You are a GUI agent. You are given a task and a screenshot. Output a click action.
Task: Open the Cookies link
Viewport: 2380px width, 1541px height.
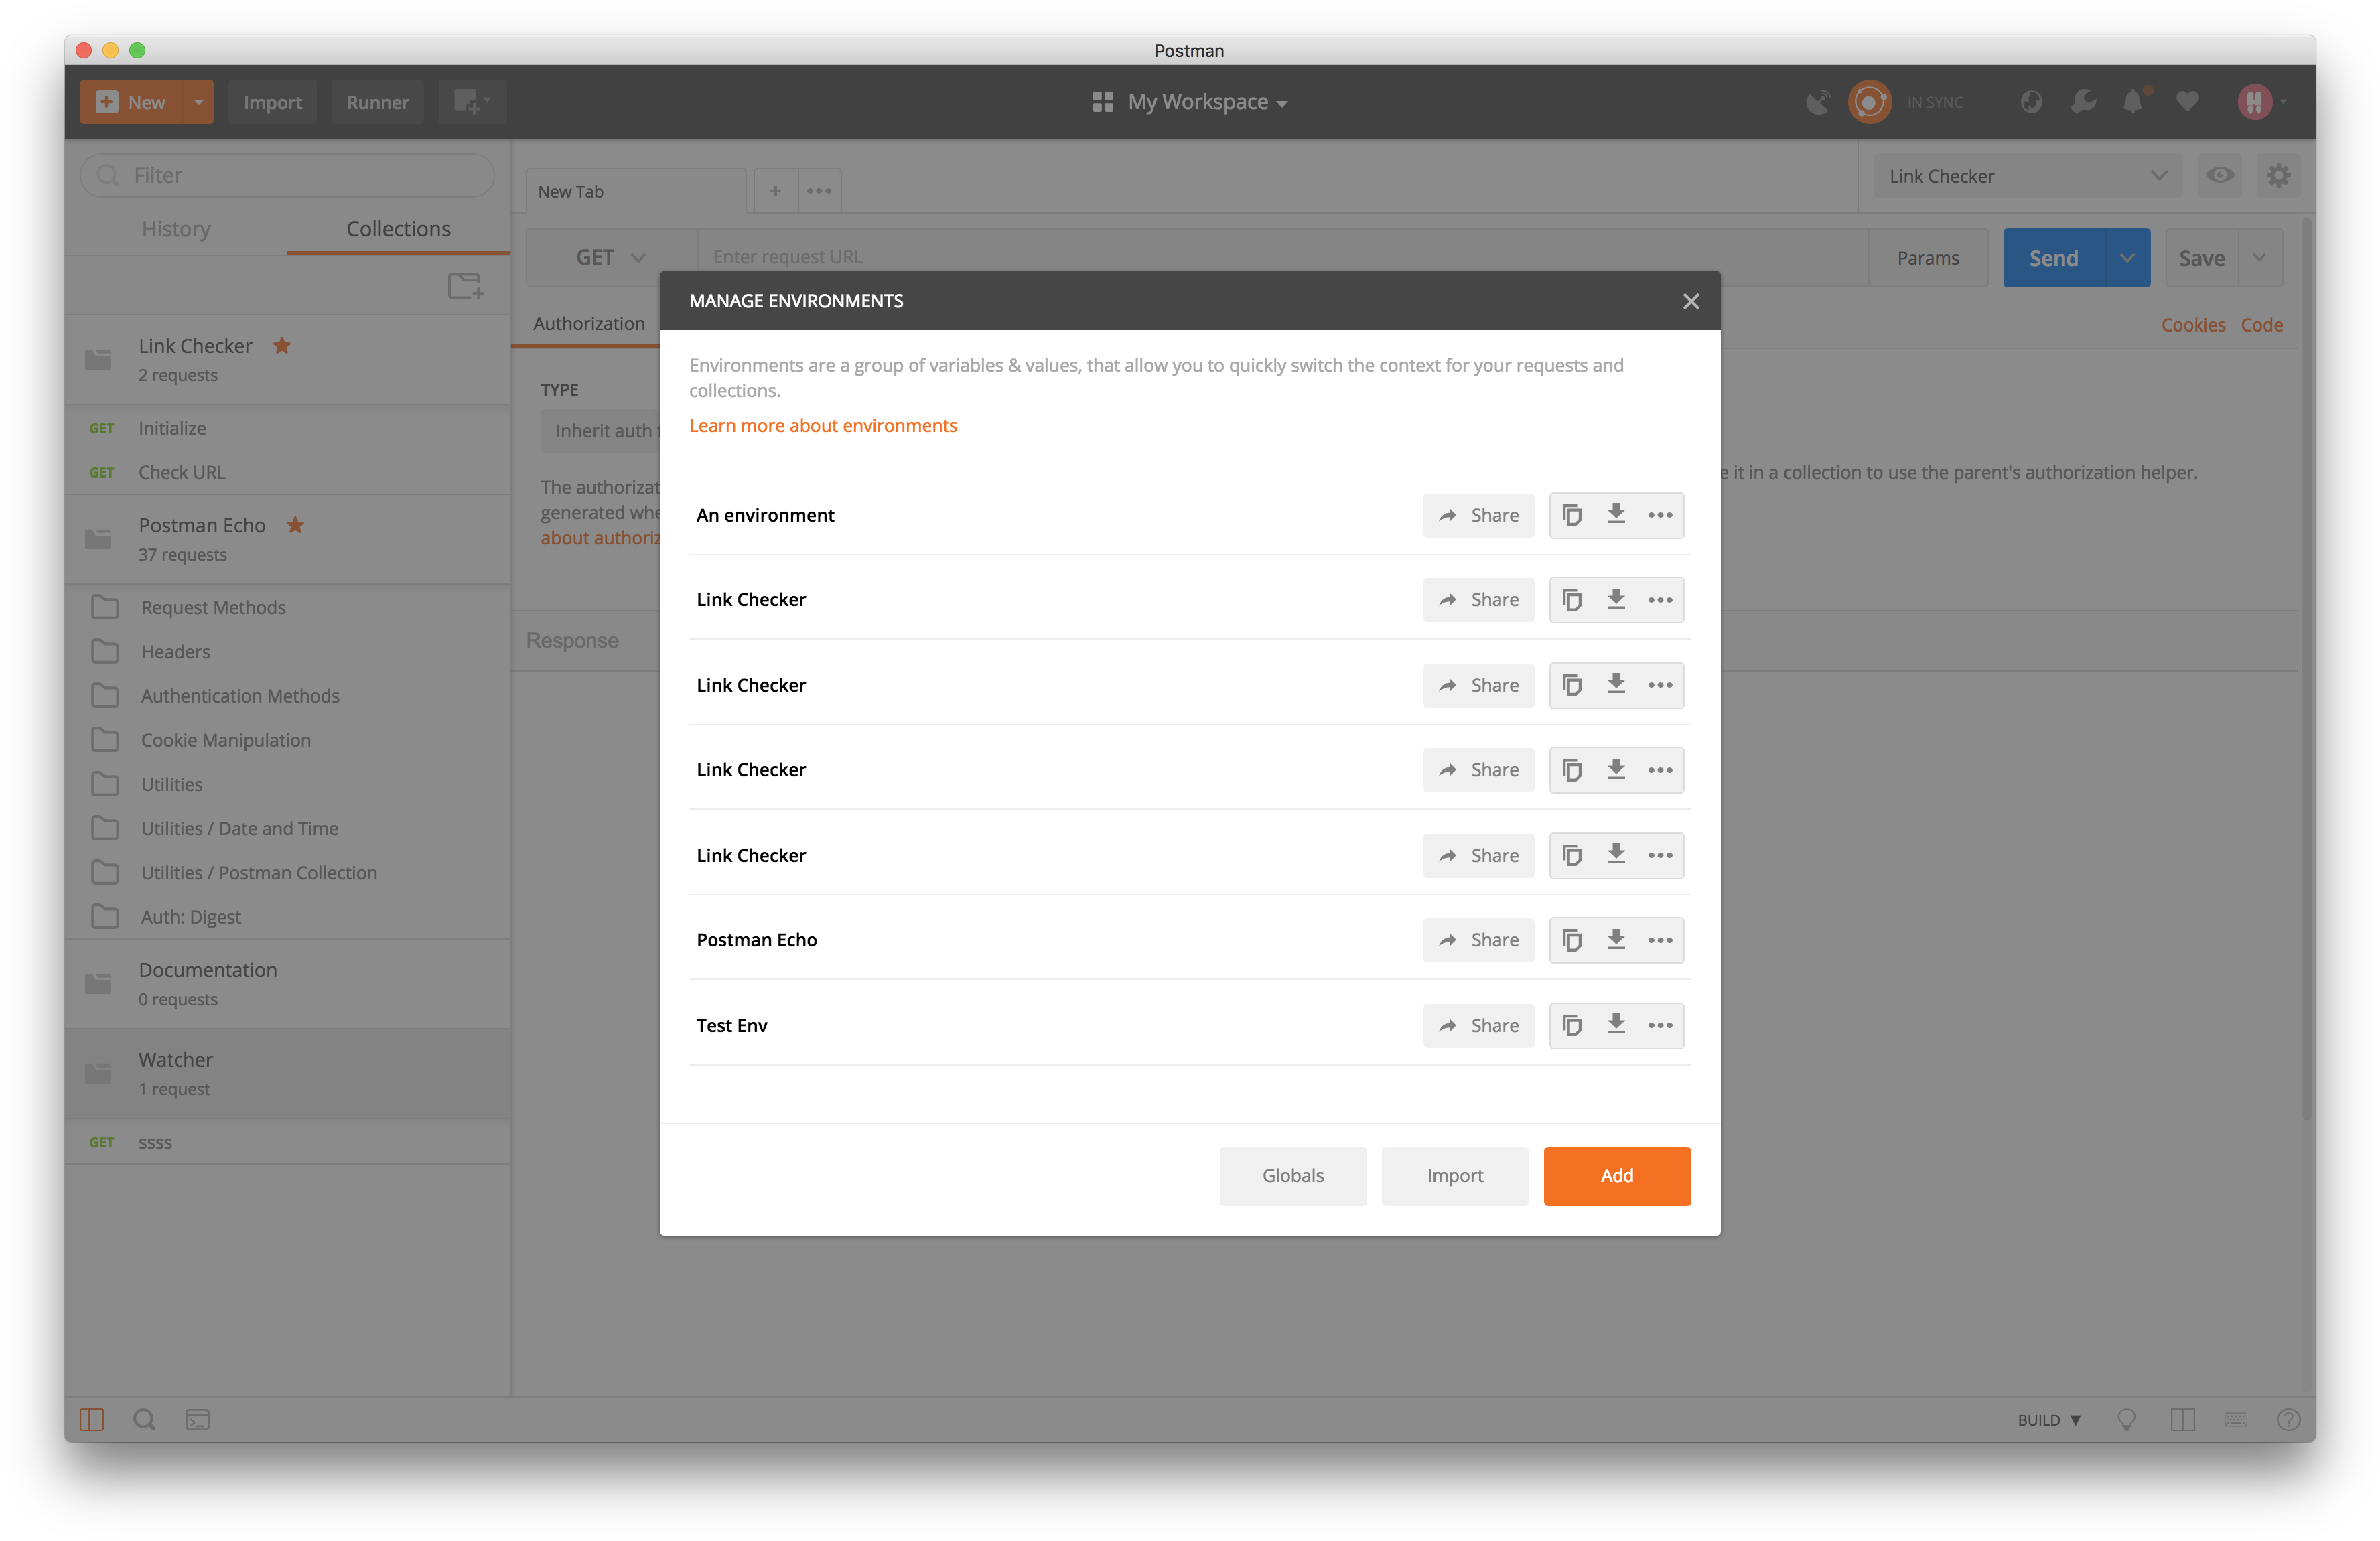click(x=2193, y=325)
